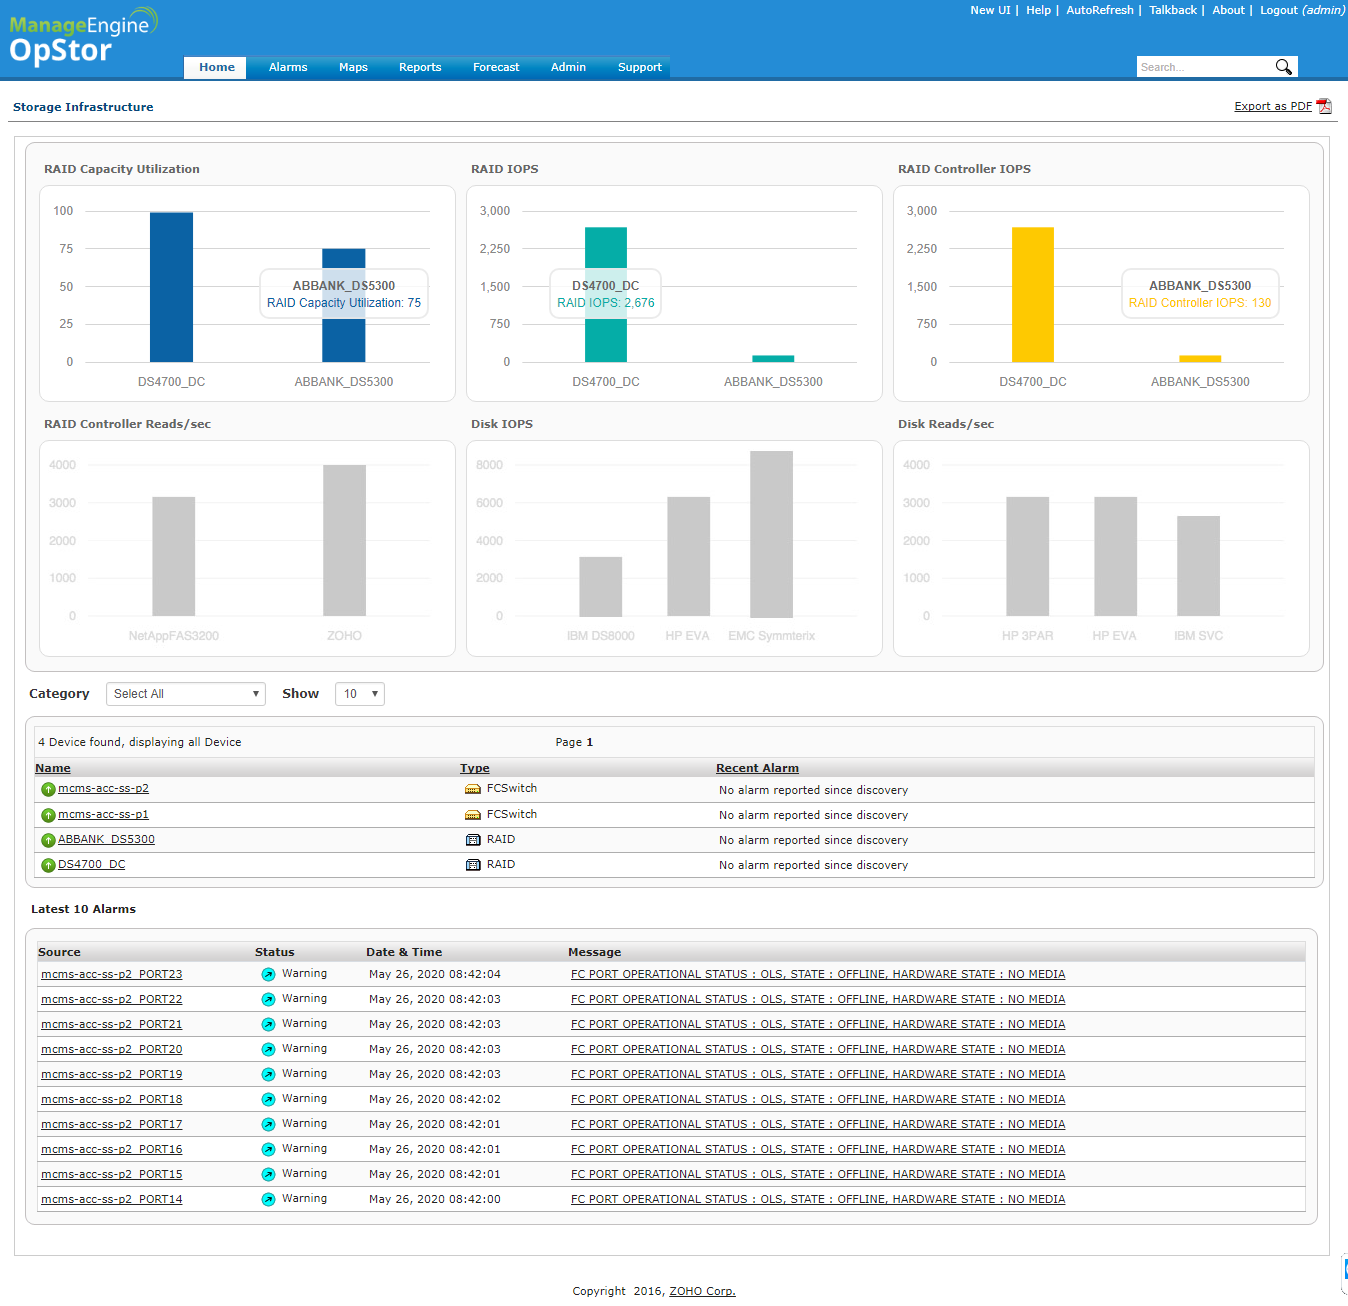Sort devices by Type column header
Viewport: 1348px width, 1306px height.
coord(475,768)
